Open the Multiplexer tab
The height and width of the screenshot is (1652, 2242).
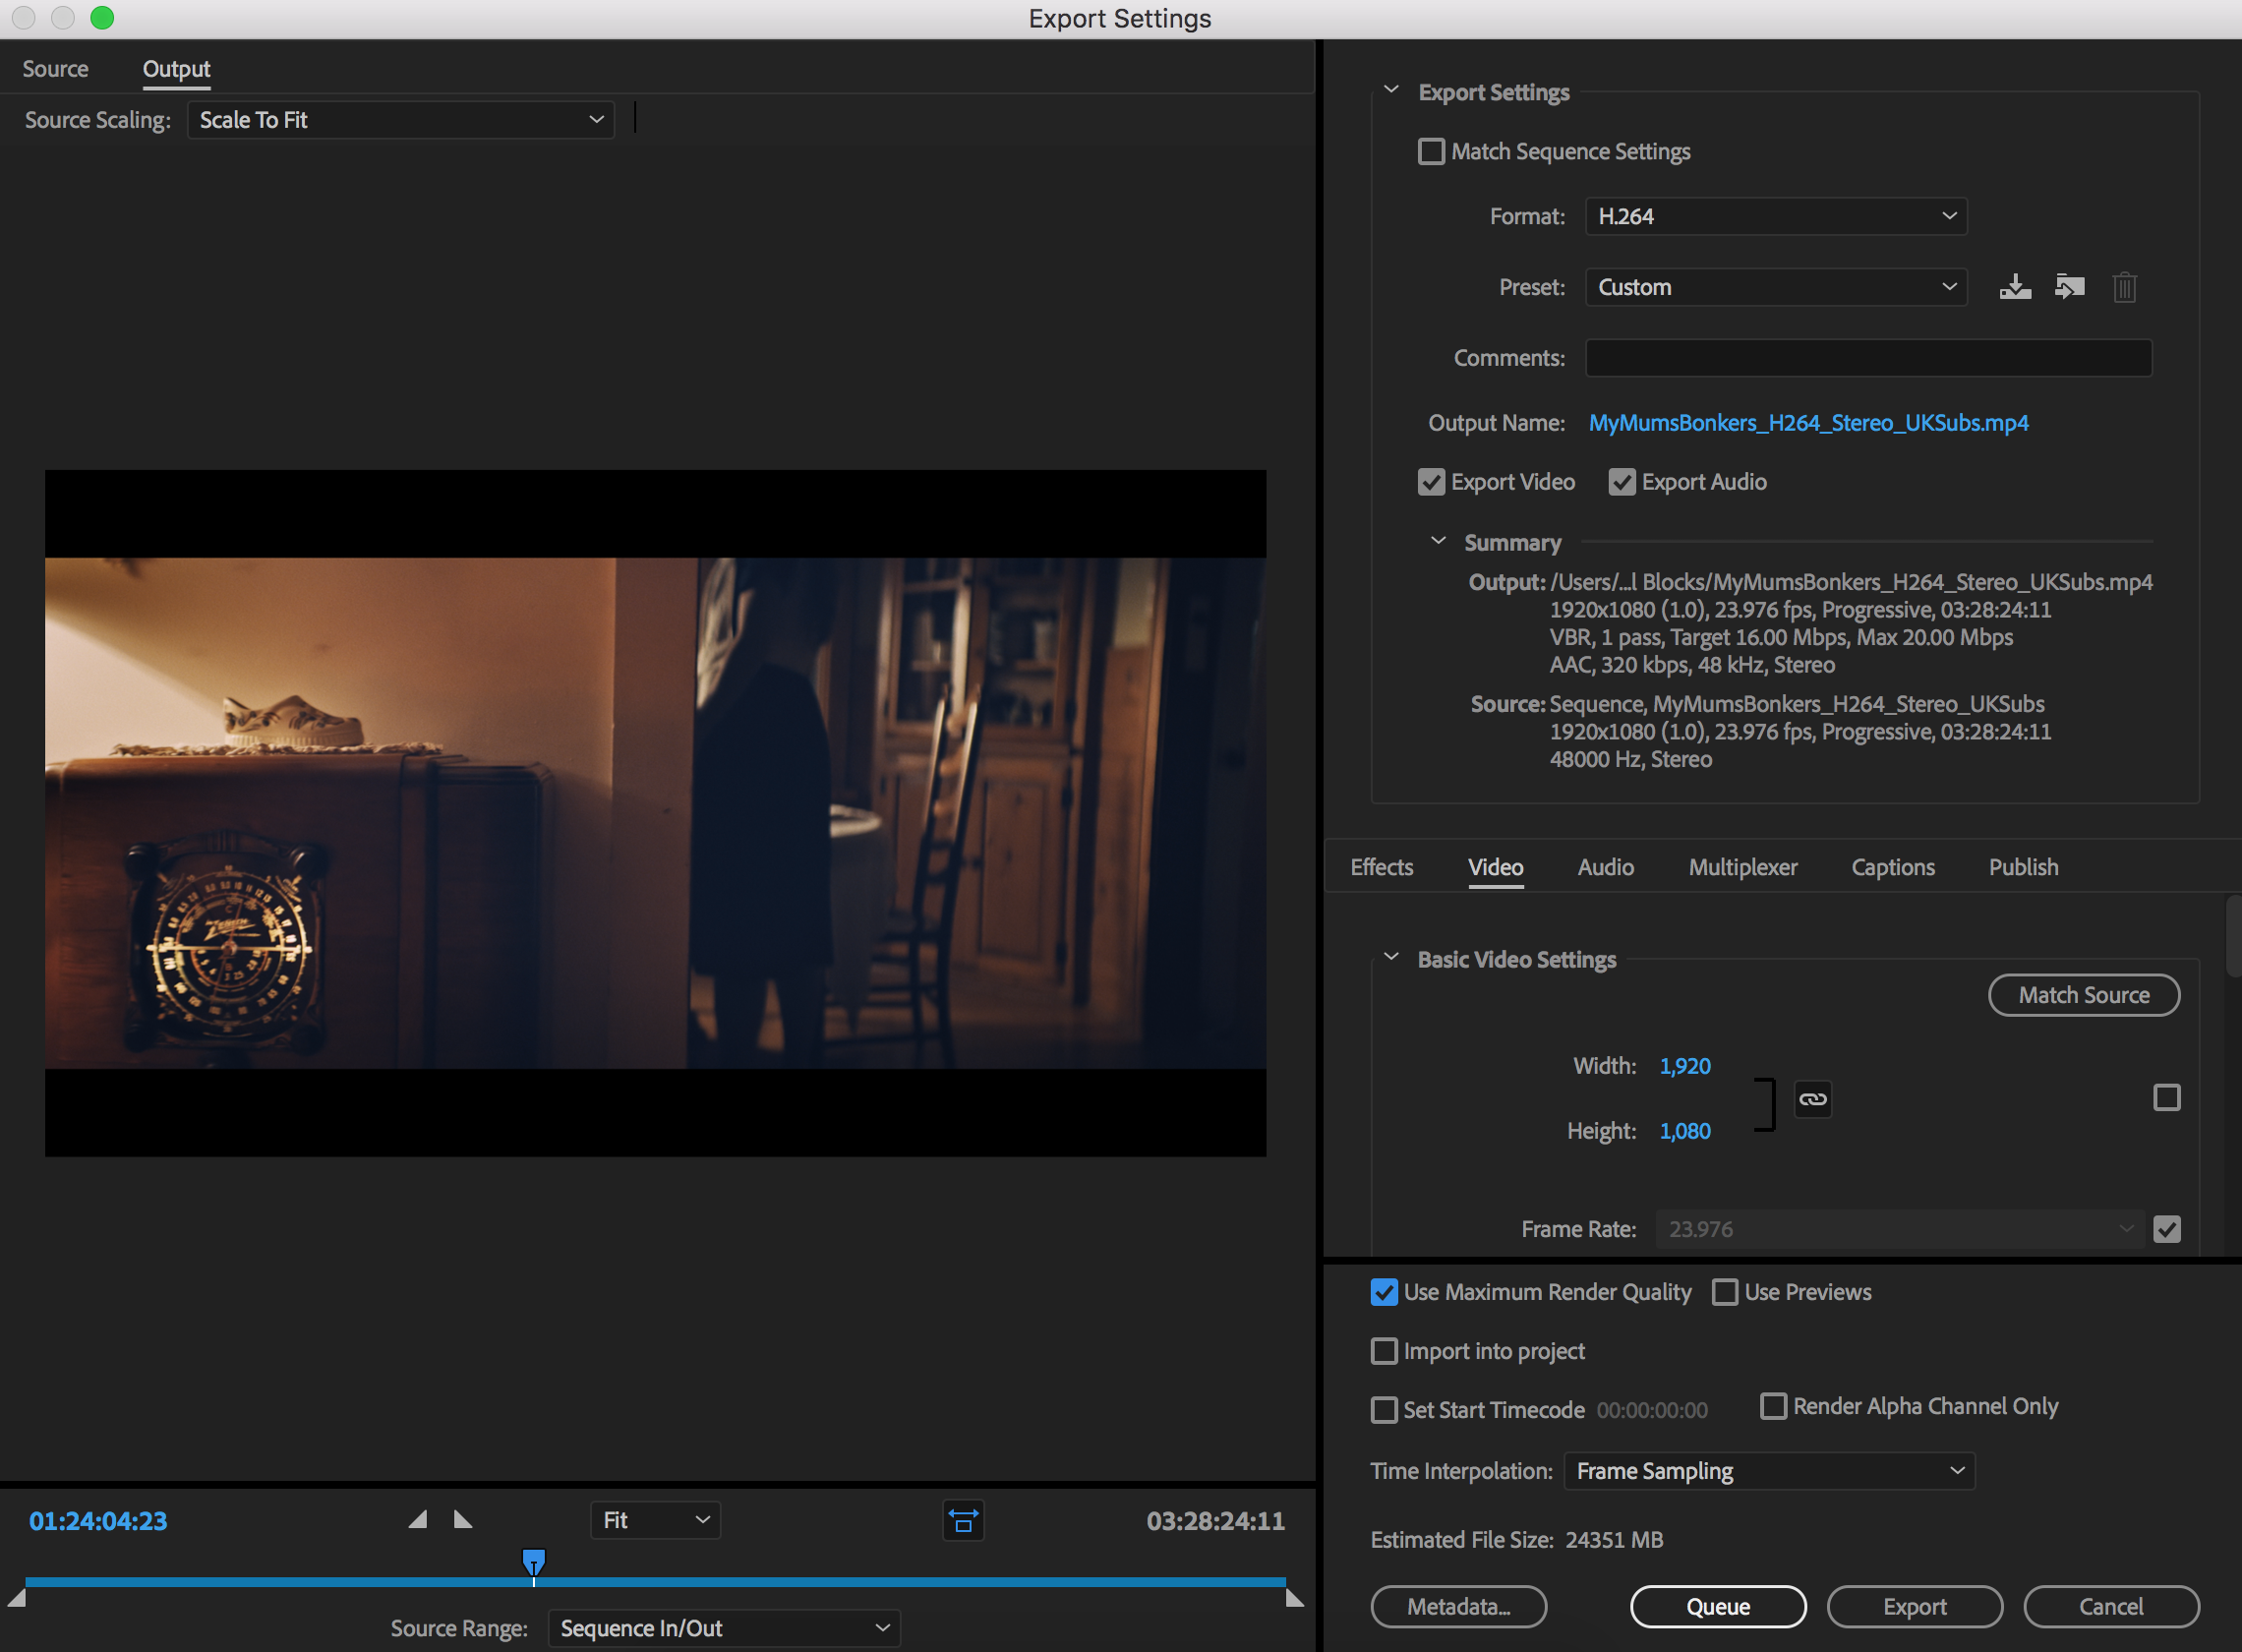1742,867
